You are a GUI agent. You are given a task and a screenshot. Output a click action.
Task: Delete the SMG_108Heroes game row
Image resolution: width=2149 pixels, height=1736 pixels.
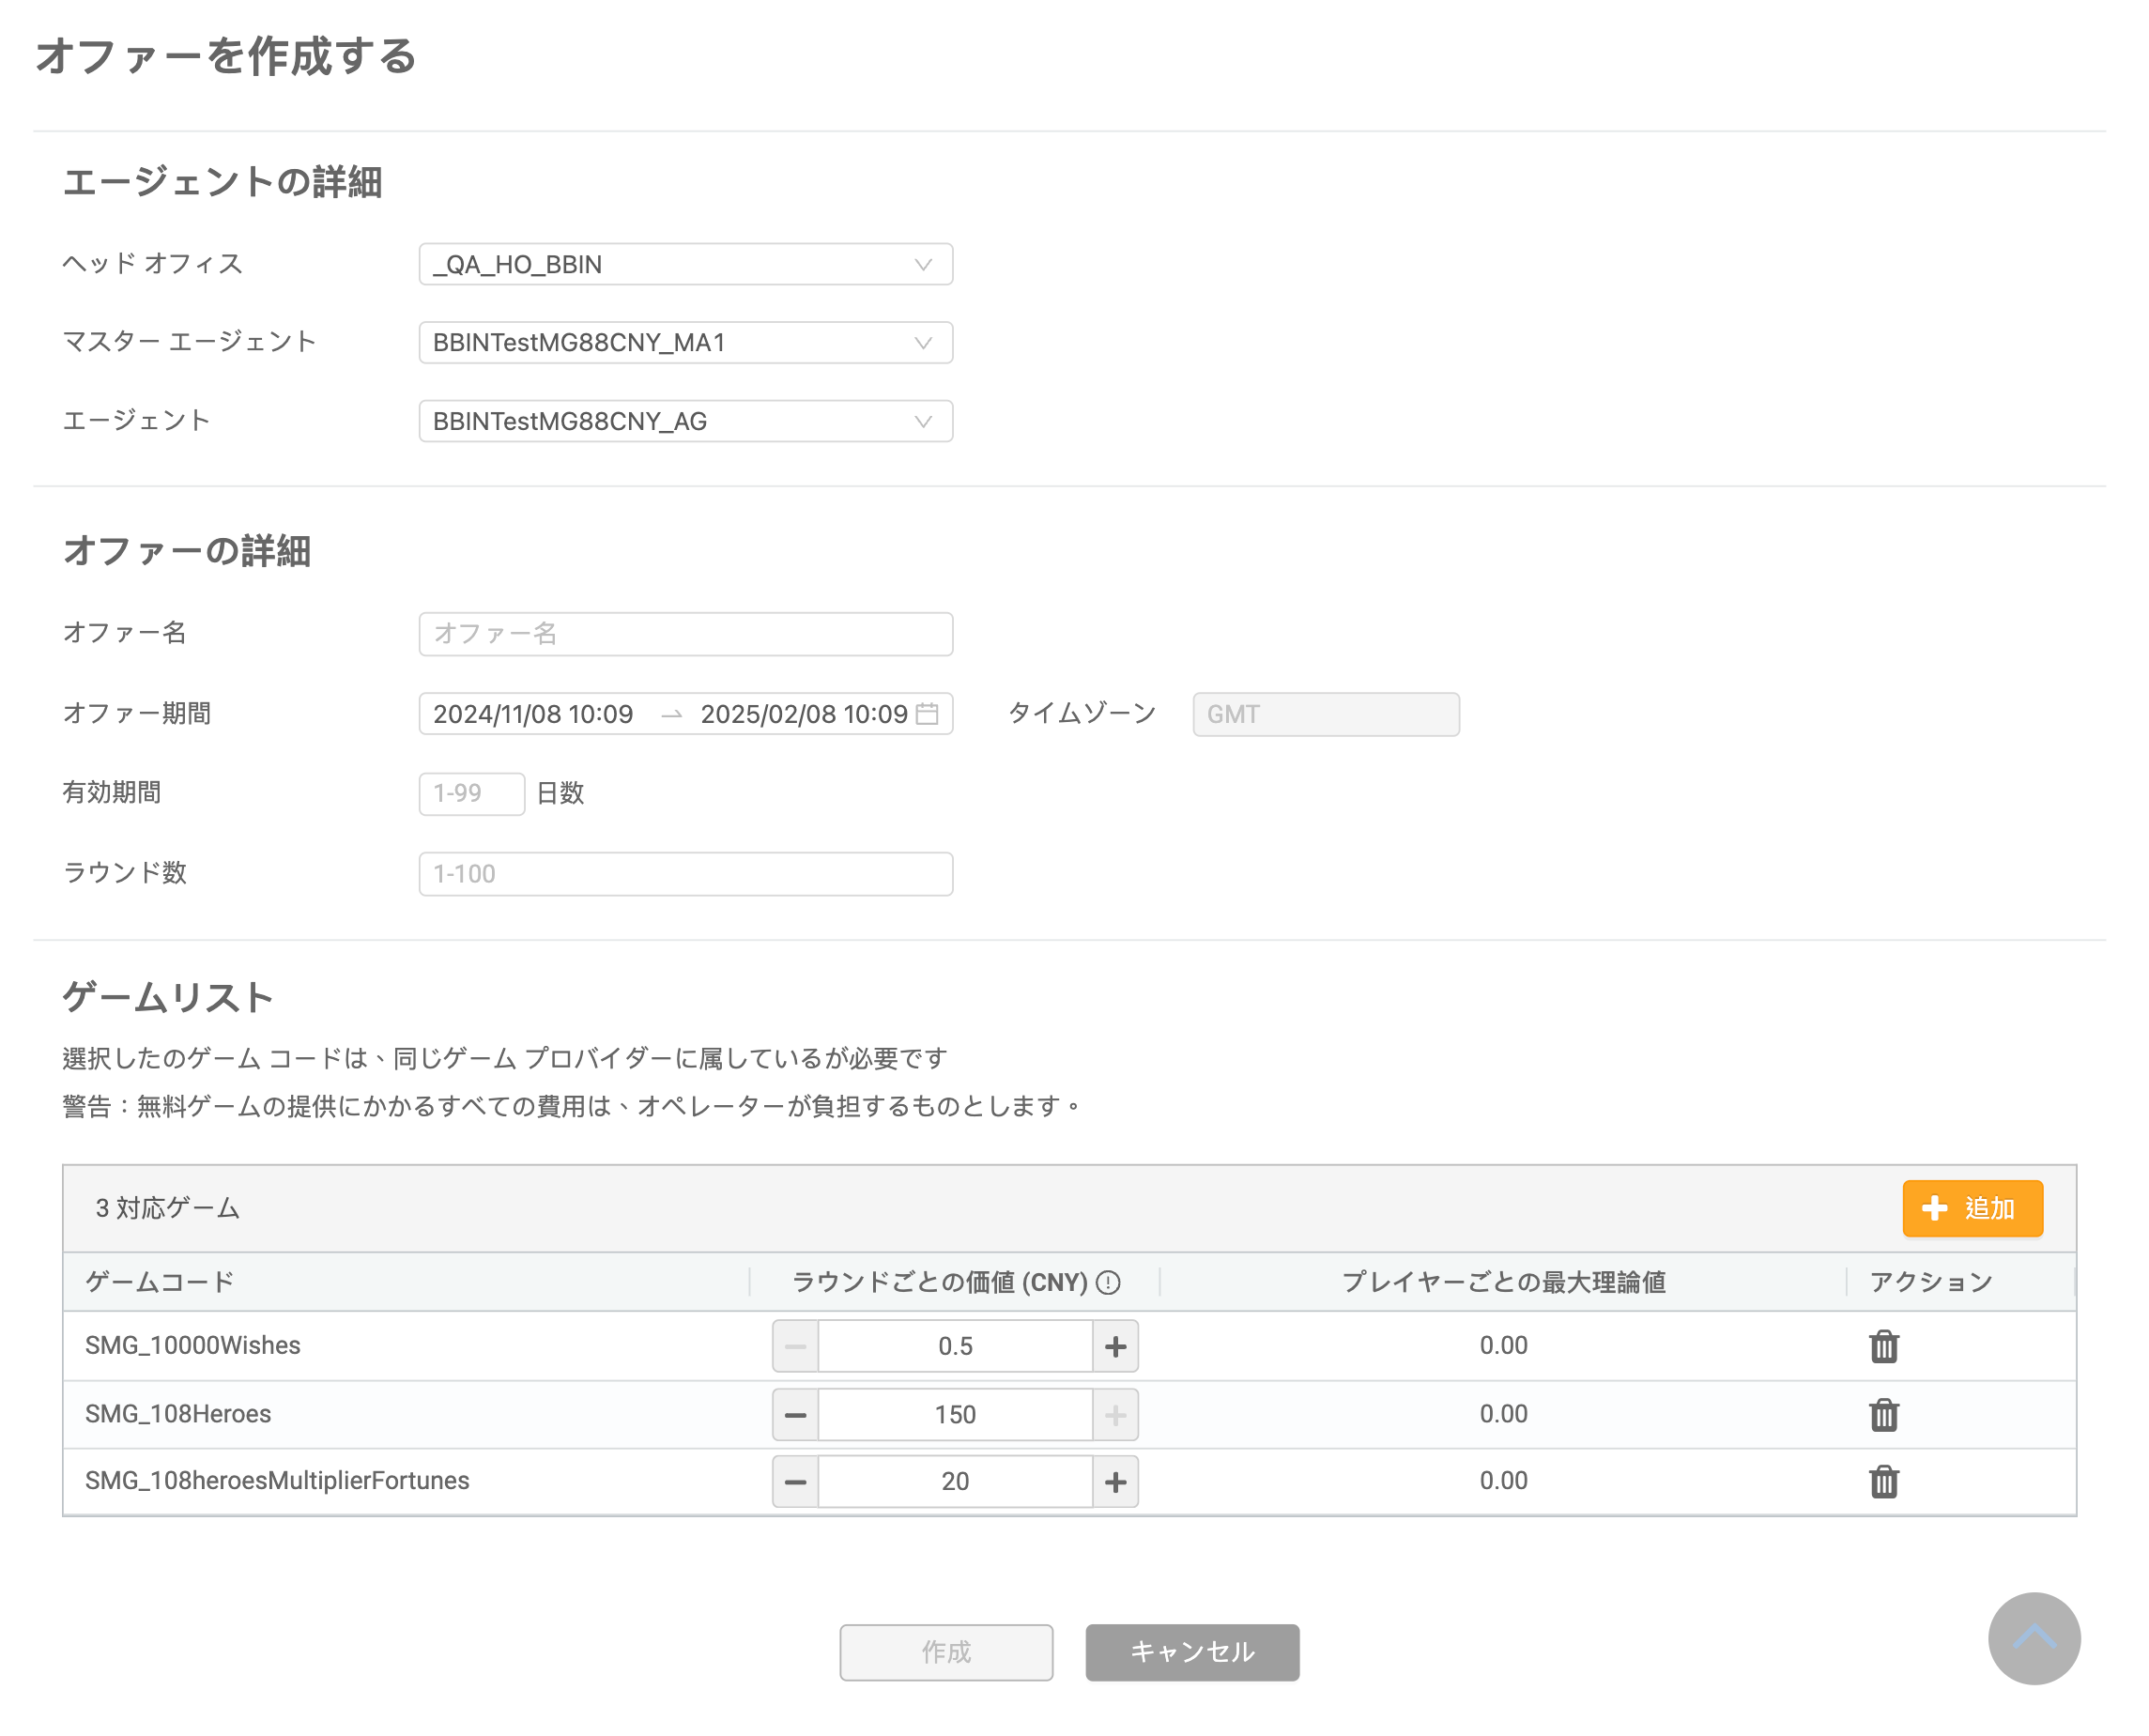click(1883, 1414)
